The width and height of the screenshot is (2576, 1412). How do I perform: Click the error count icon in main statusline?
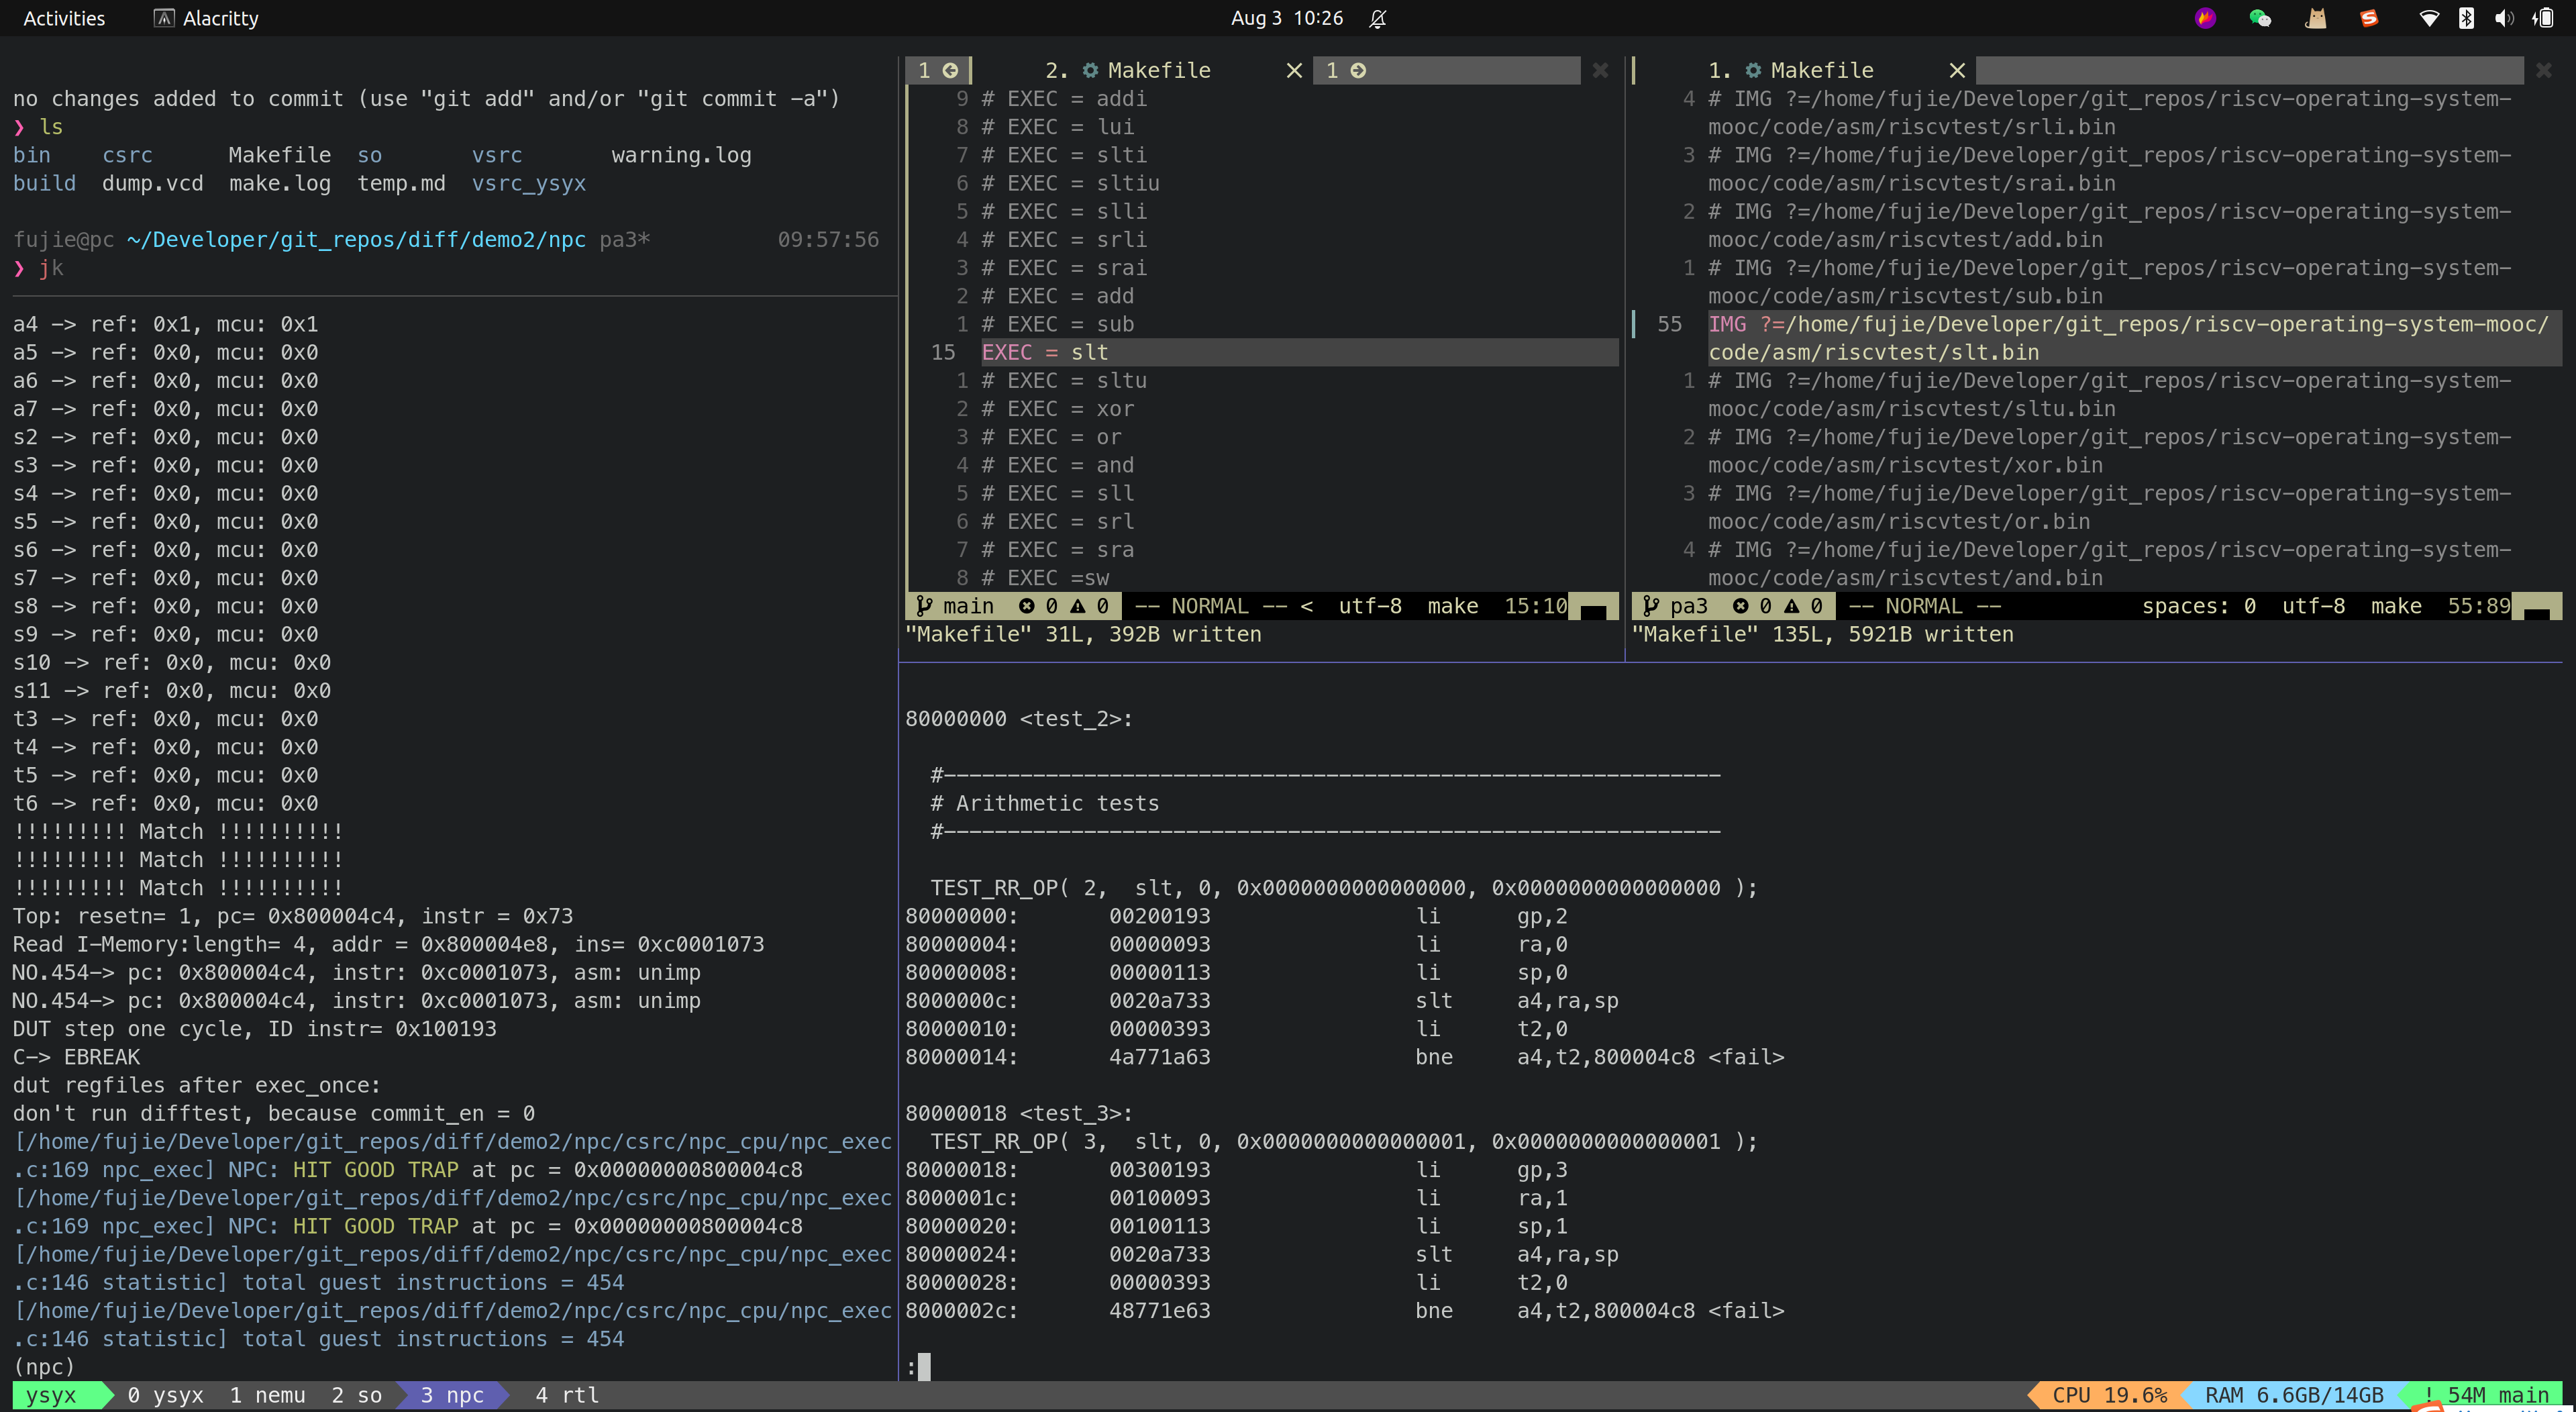click(1026, 606)
